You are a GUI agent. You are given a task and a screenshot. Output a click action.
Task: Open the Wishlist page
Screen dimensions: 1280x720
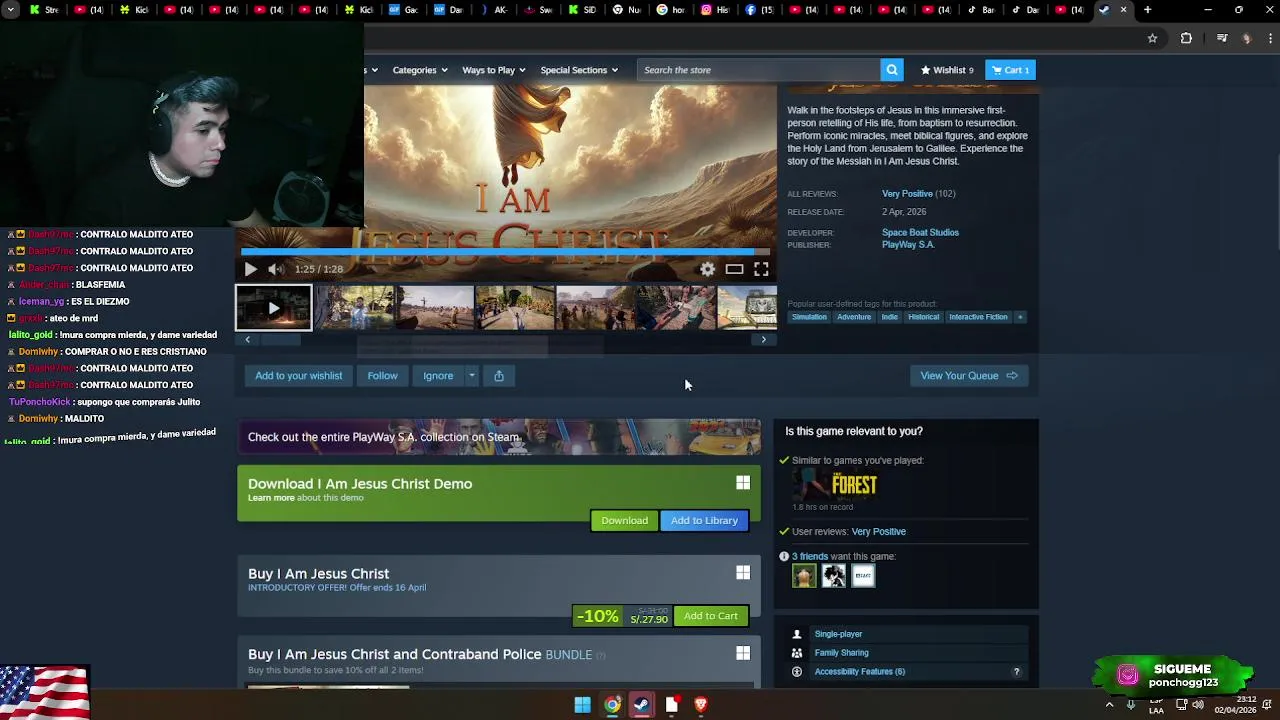tap(947, 70)
